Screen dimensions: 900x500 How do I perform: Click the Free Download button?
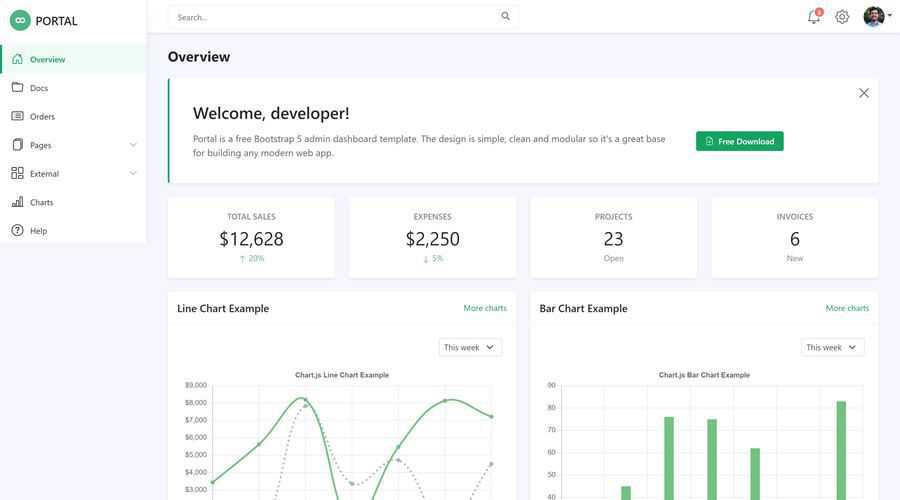pyautogui.click(x=739, y=141)
